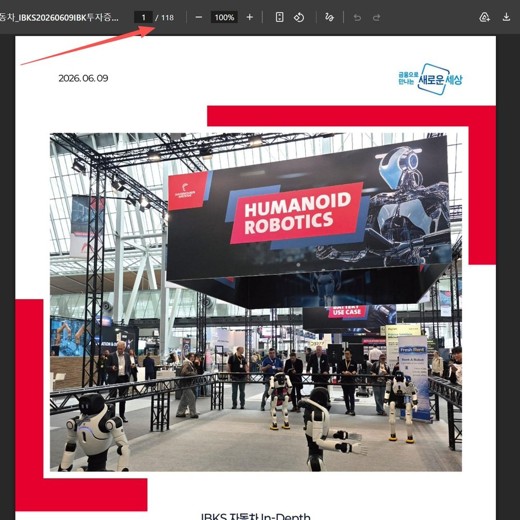
Task: Rotate the document counterclockwise
Action: tap(299, 17)
